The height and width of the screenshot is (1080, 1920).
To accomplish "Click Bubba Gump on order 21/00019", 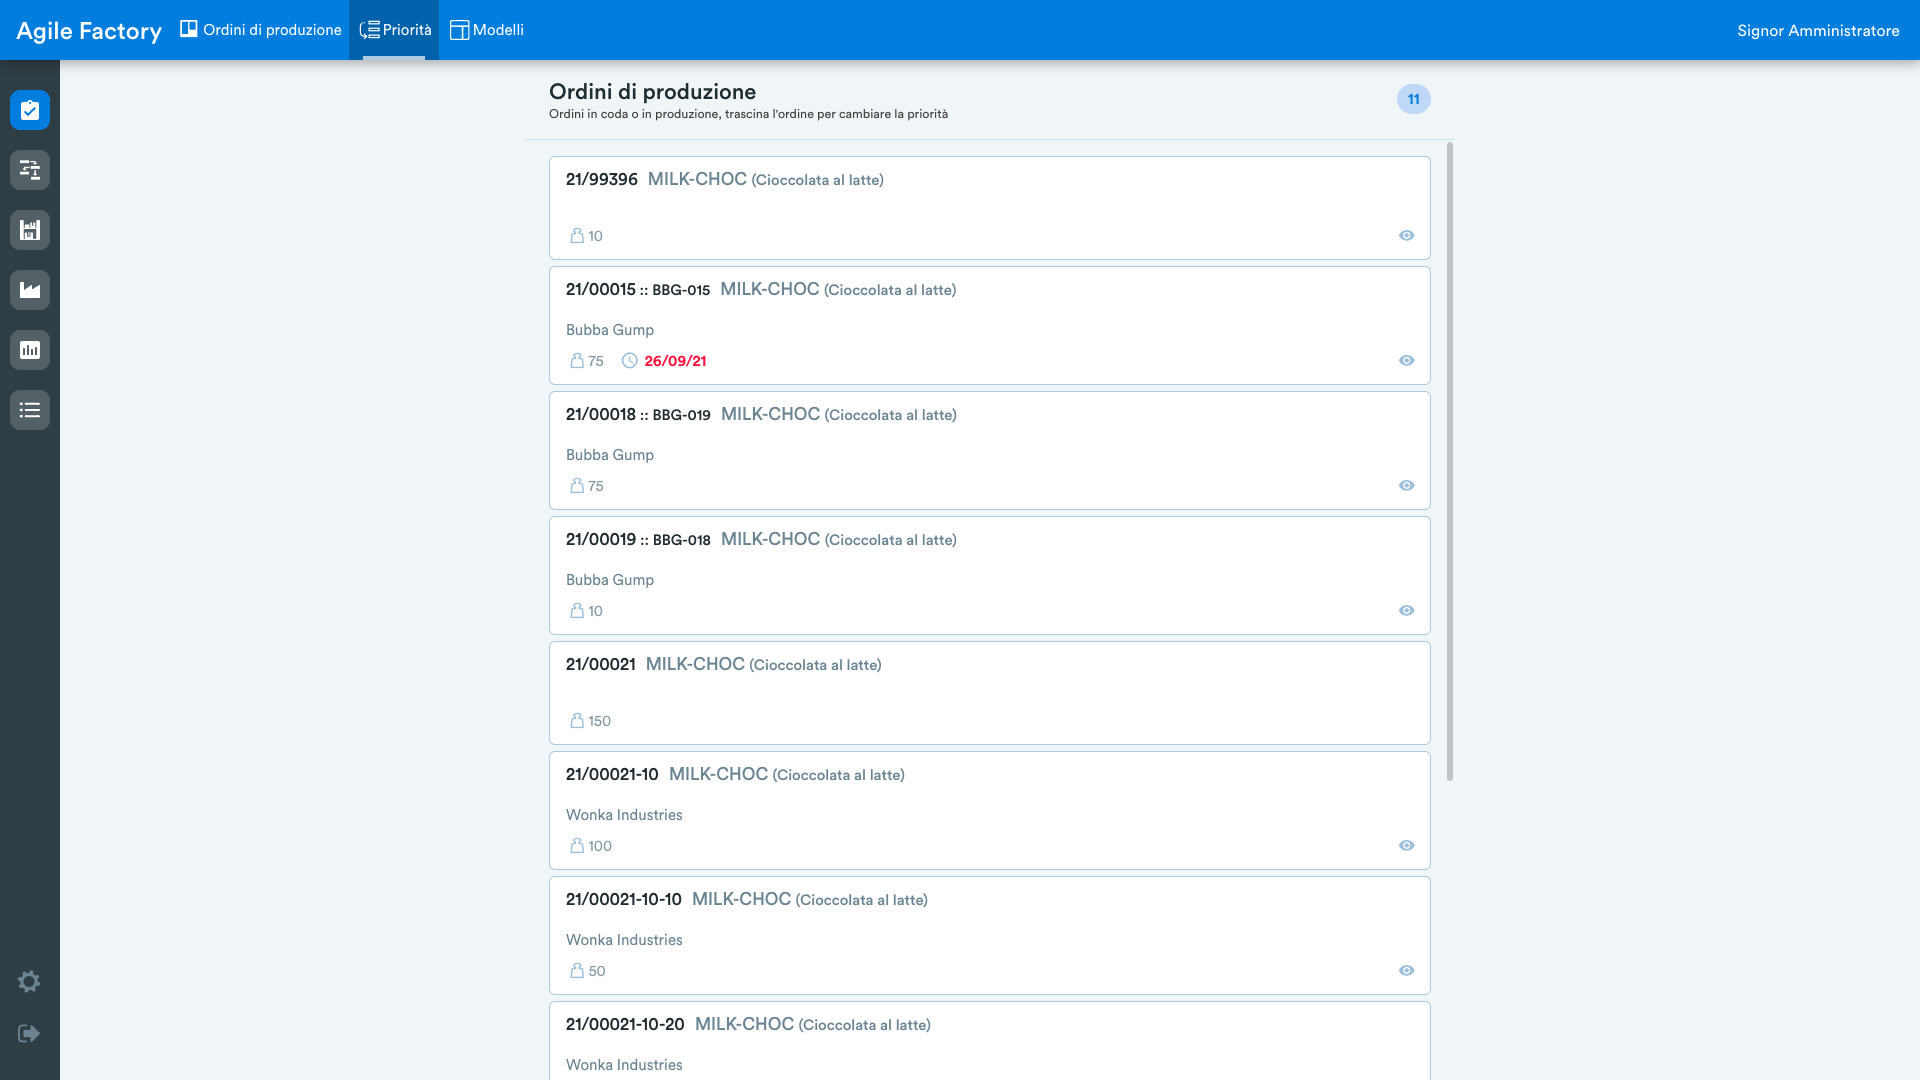I will (x=610, y=580).
